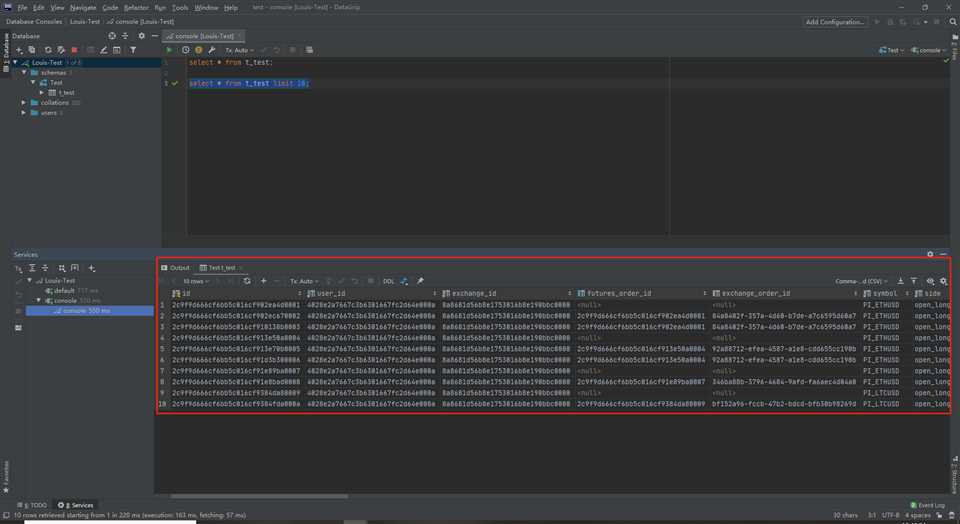This screenshot has width=960, height=524.
Task: Open result grid settings gear
Action: 943,281
